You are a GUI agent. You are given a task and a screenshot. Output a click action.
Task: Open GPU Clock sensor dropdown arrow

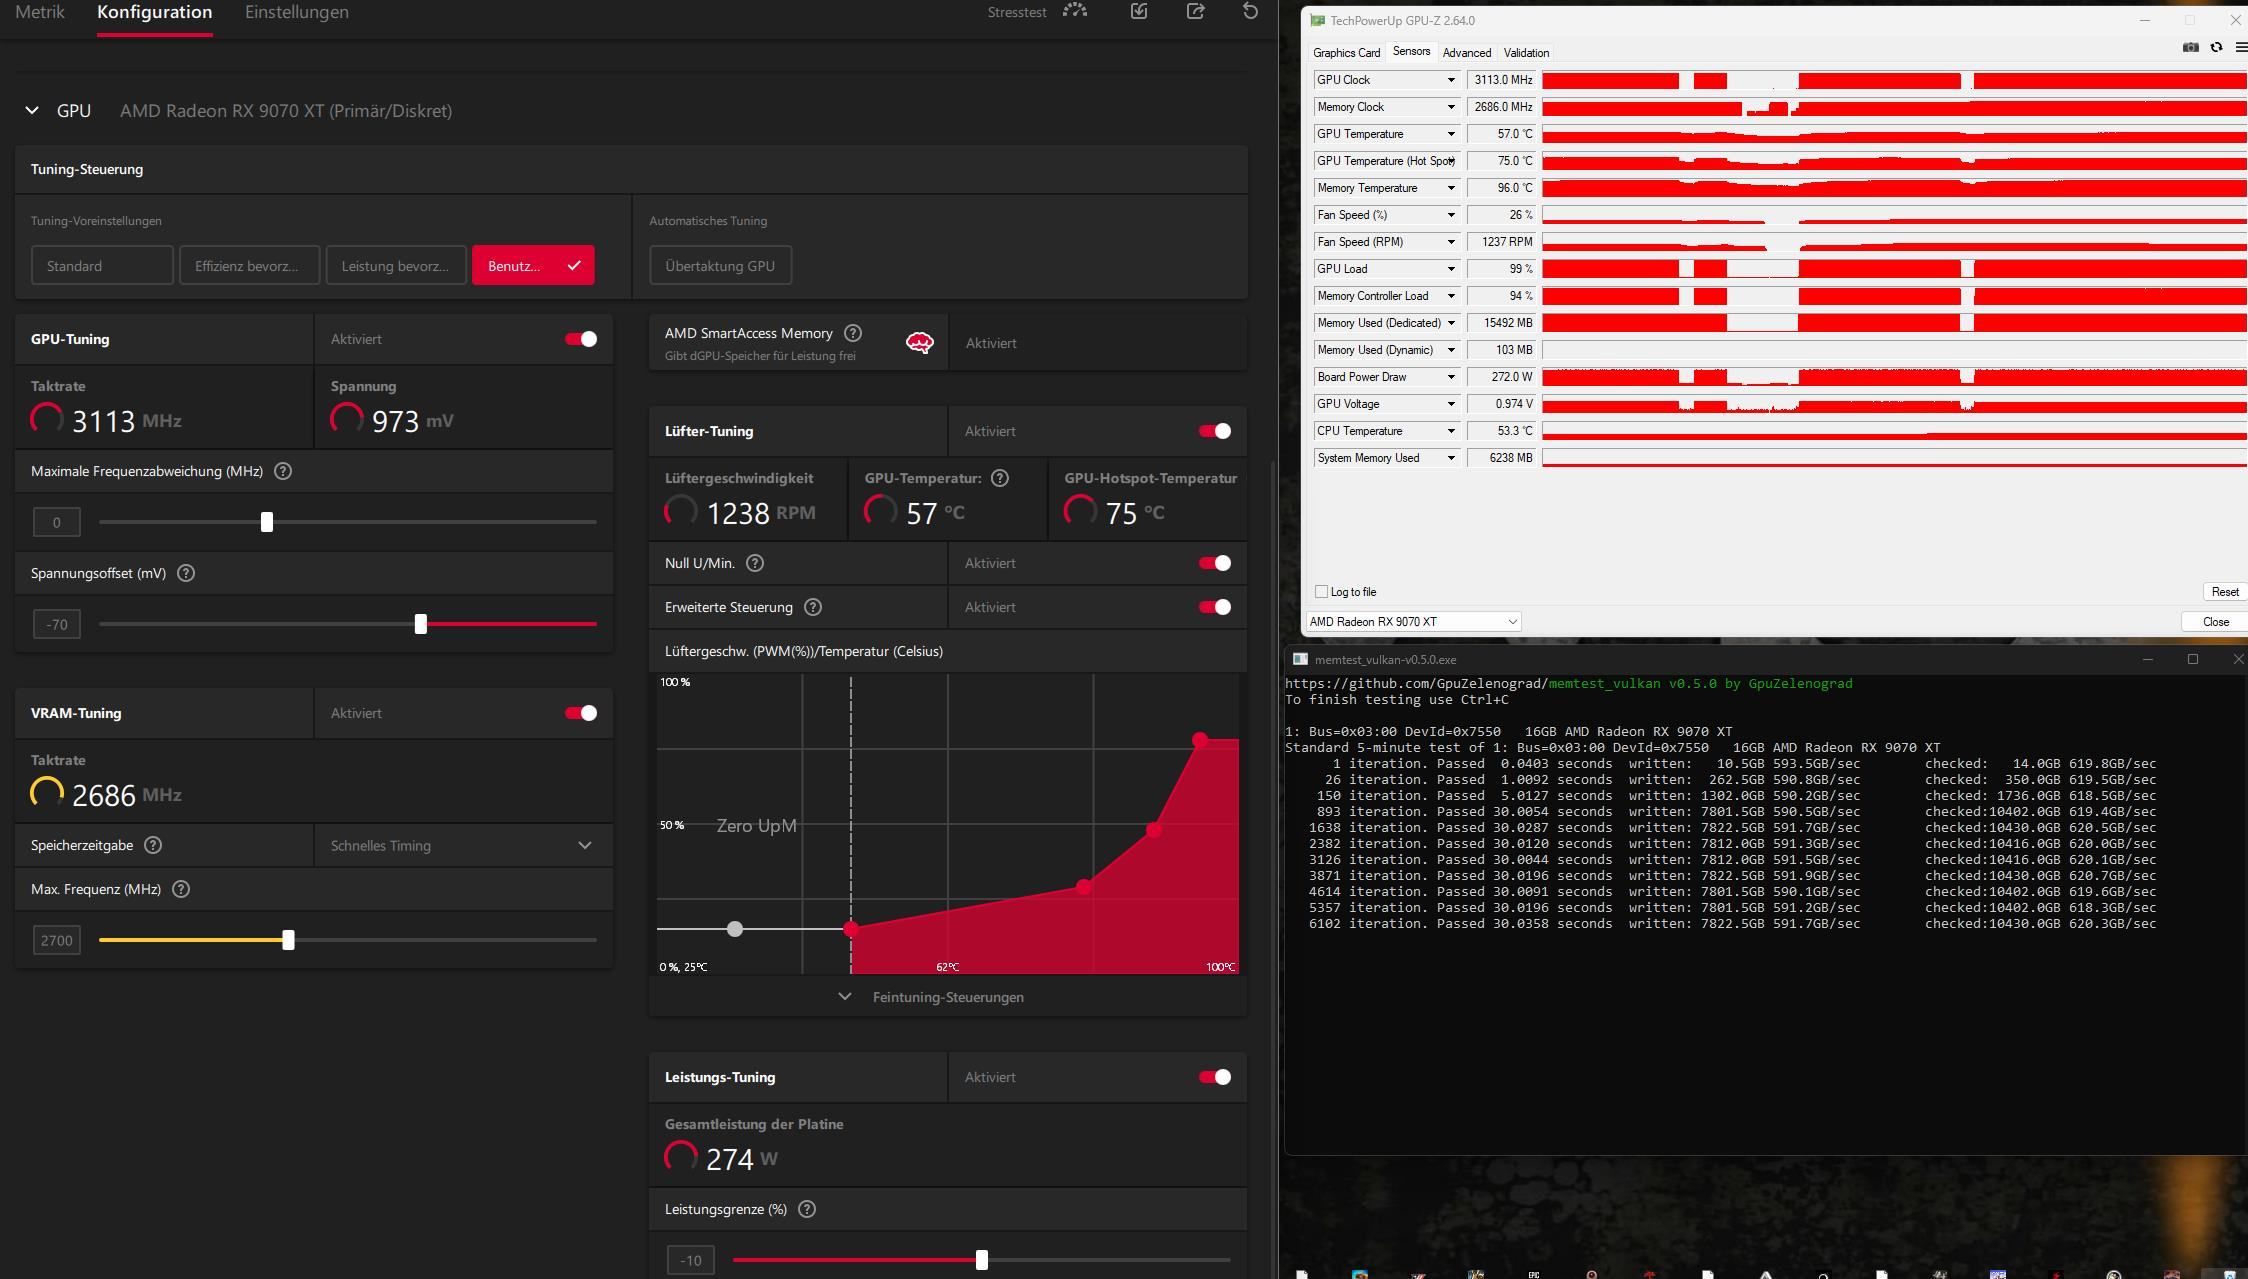1451,80
